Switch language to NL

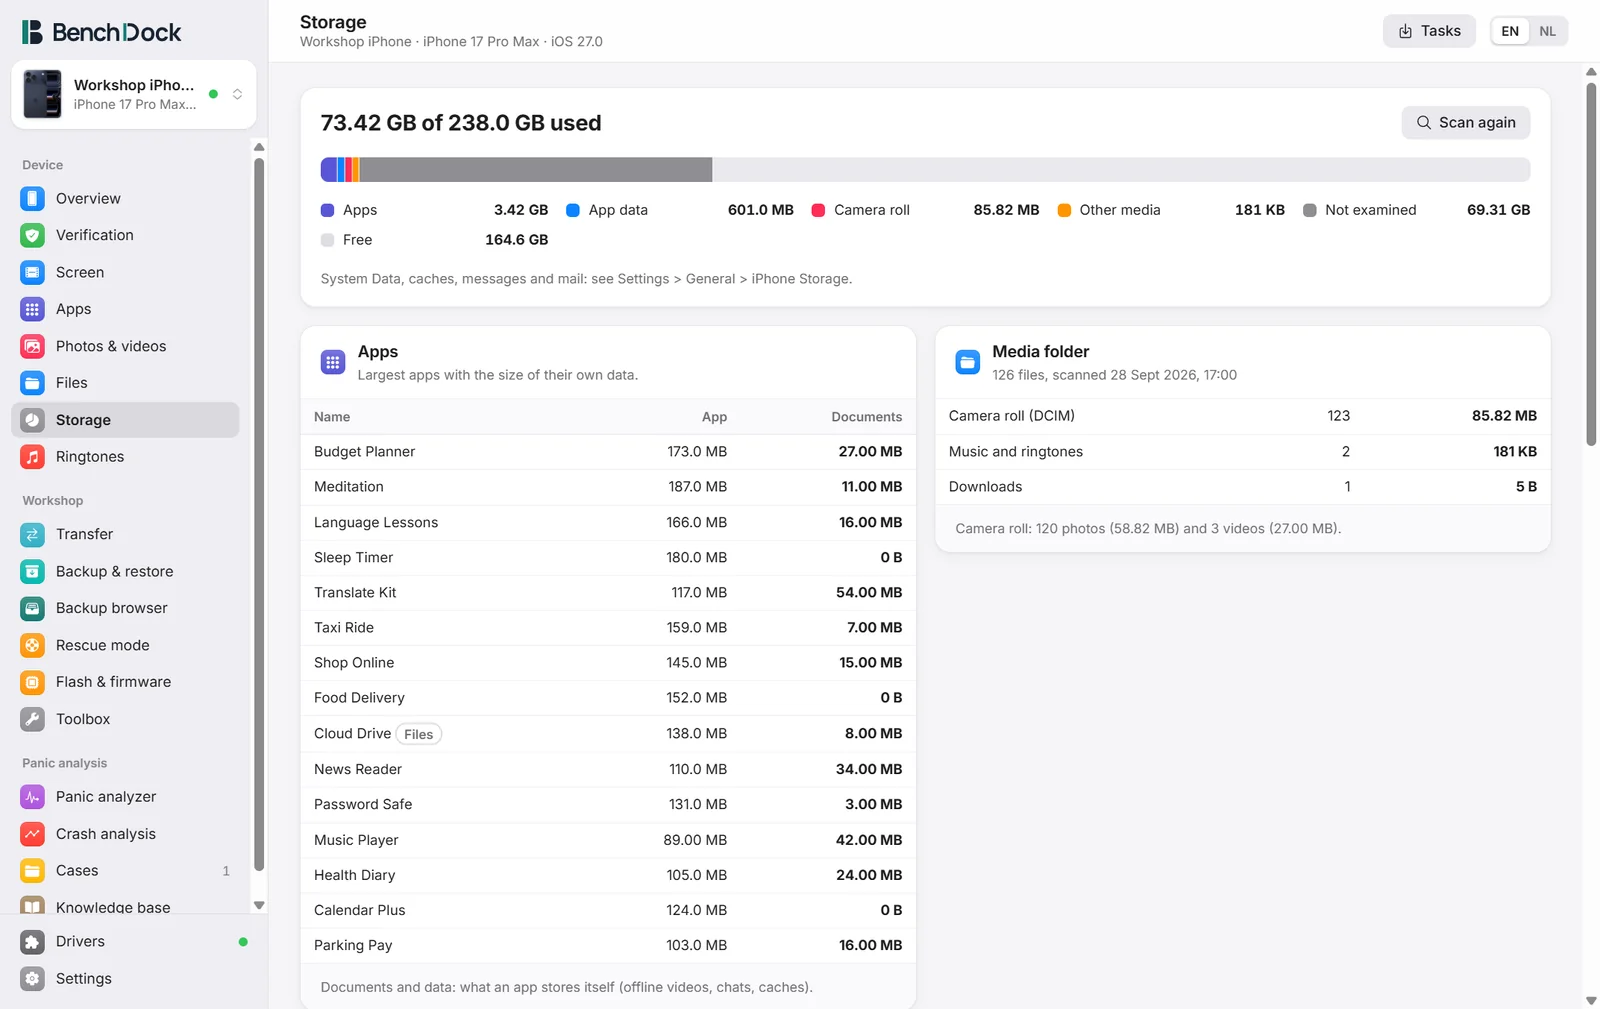tap(1547, 31)
